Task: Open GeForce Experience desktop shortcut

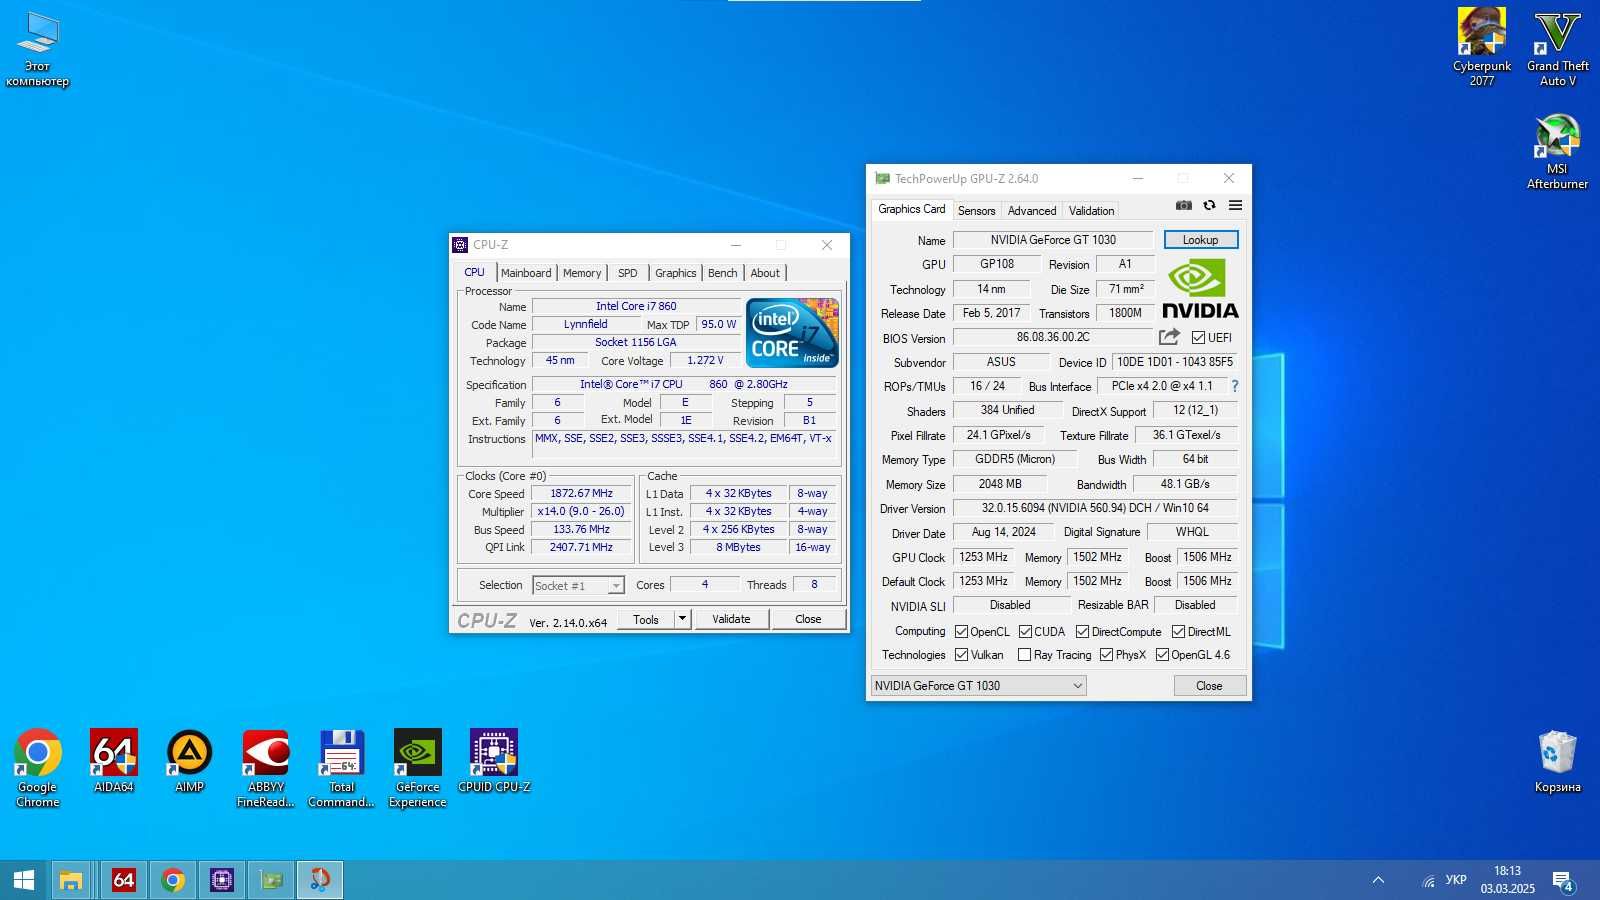Action: click(x=418, y=768)
